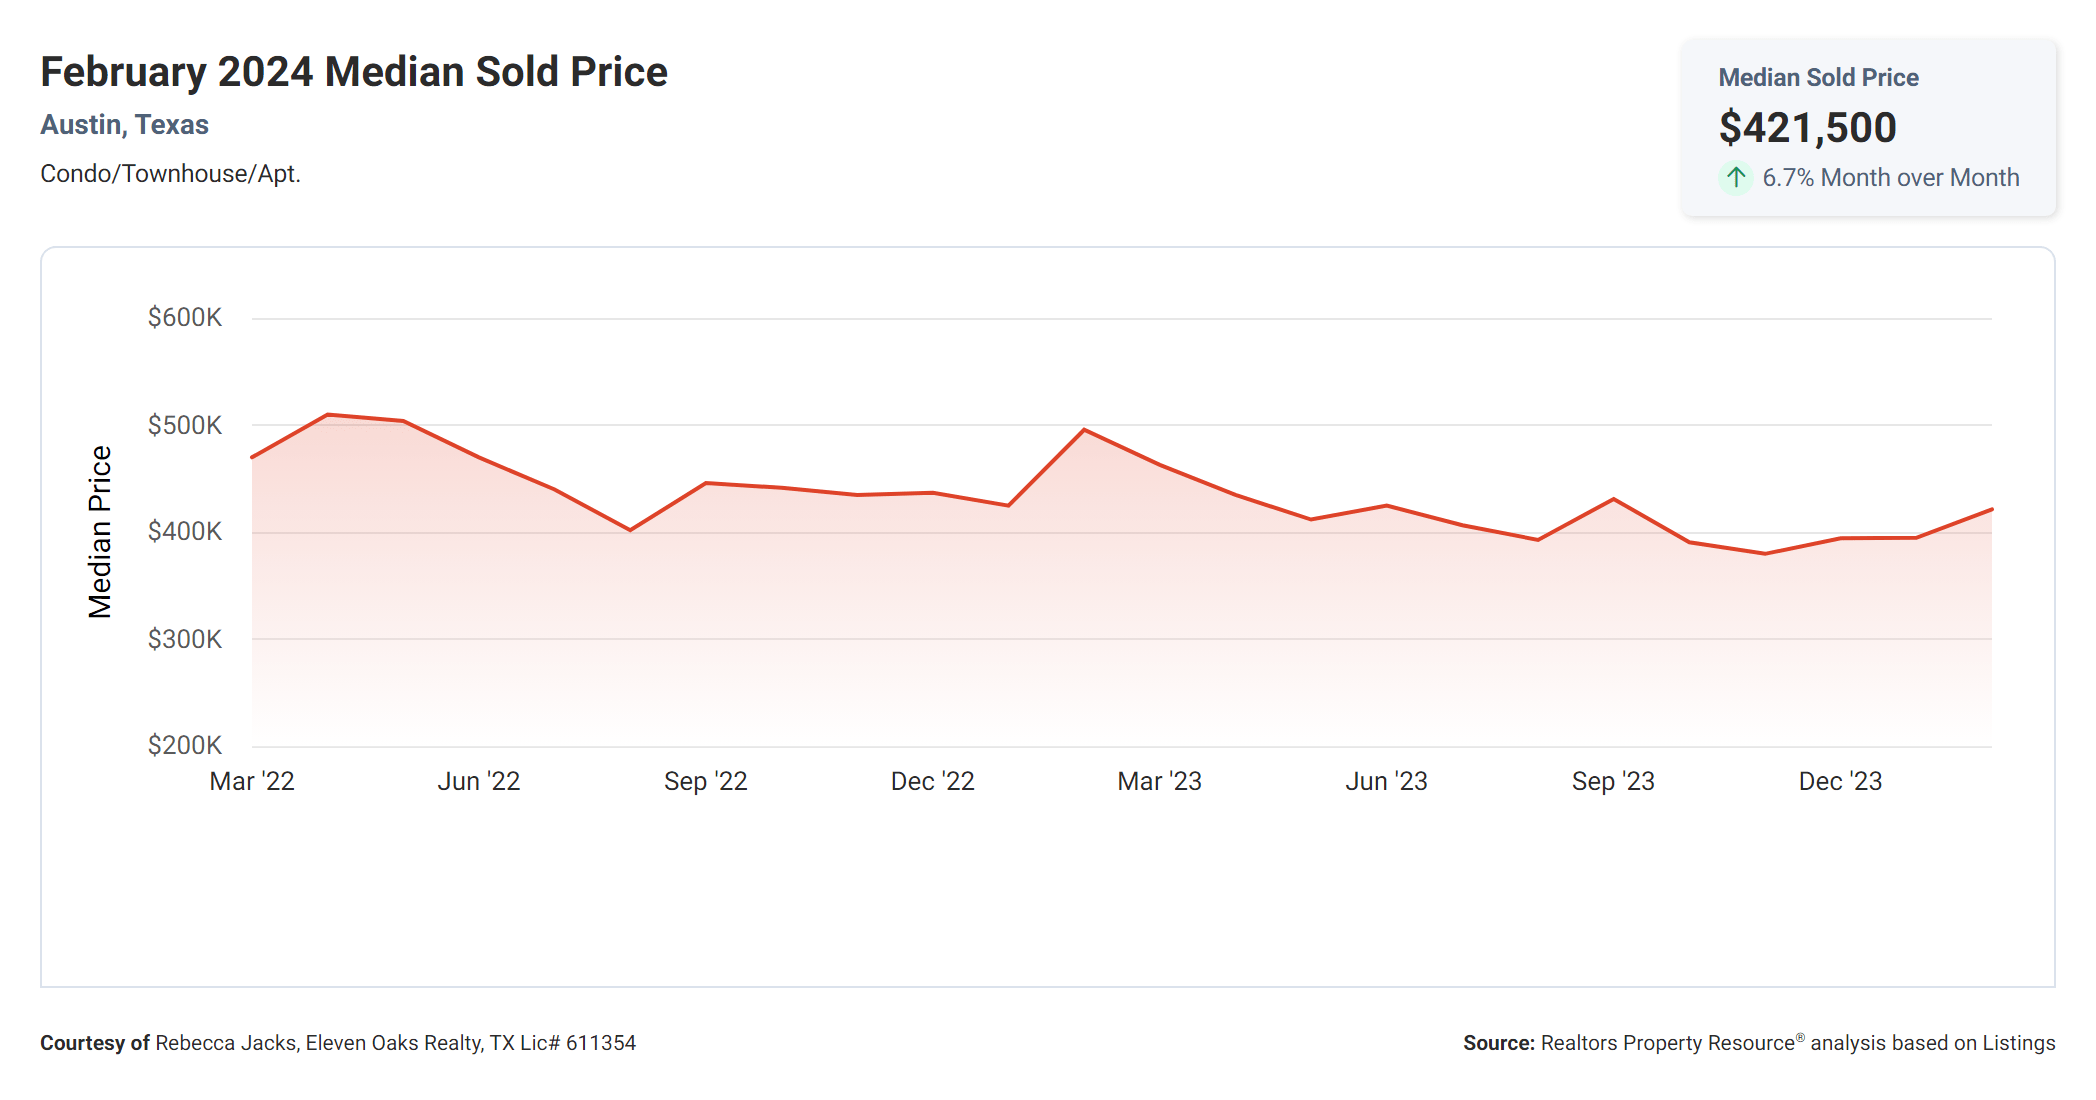Select the Jun '22 x-axis label
The image size is (2096, 1100).
click(x=479, y=781)
